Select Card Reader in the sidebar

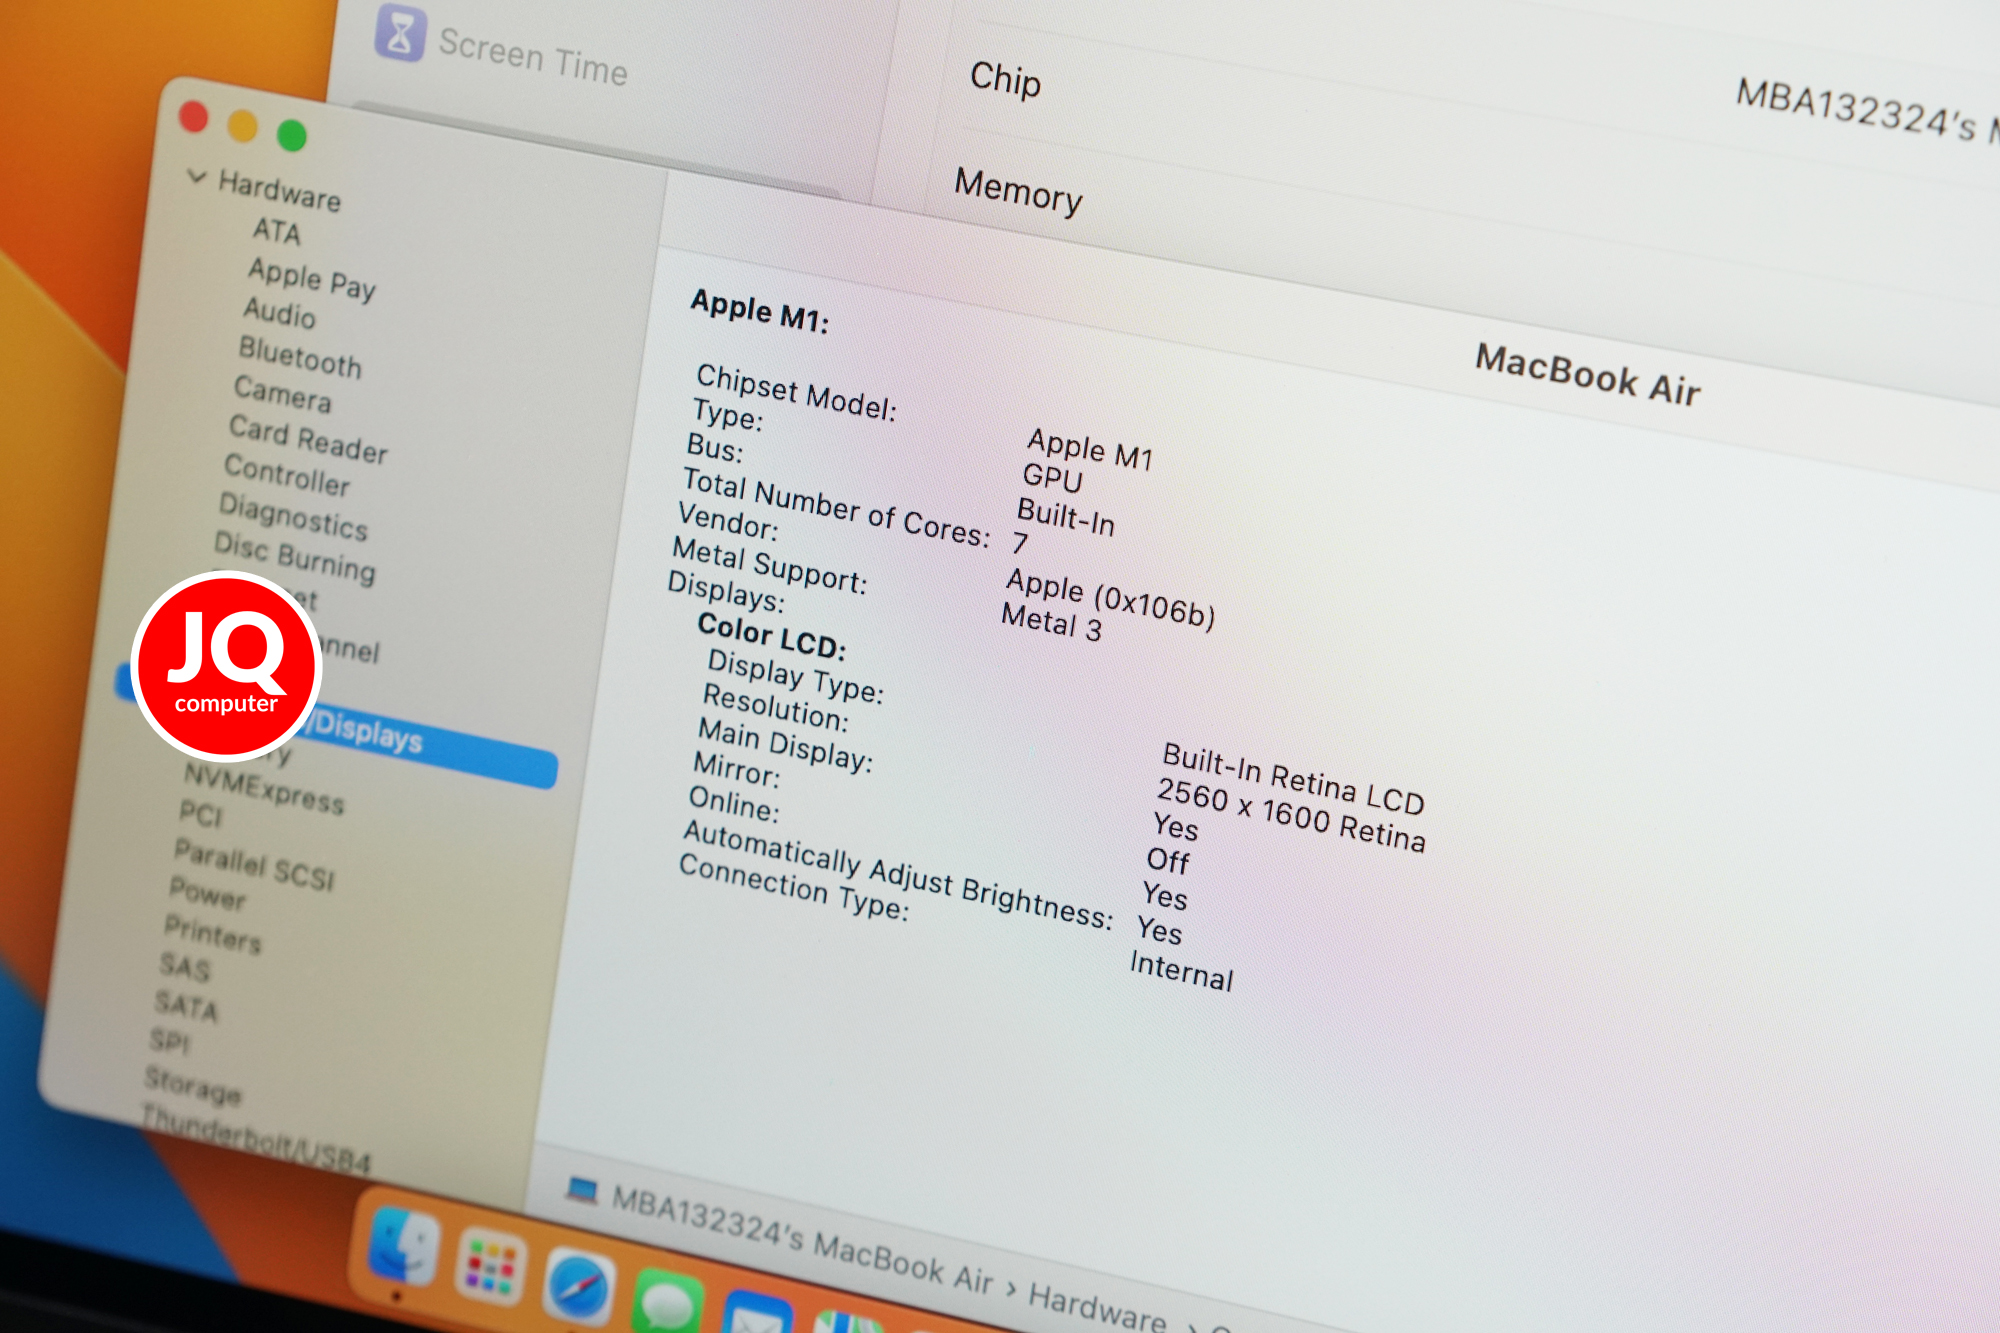pyautogui.click(x=308, y=440)
